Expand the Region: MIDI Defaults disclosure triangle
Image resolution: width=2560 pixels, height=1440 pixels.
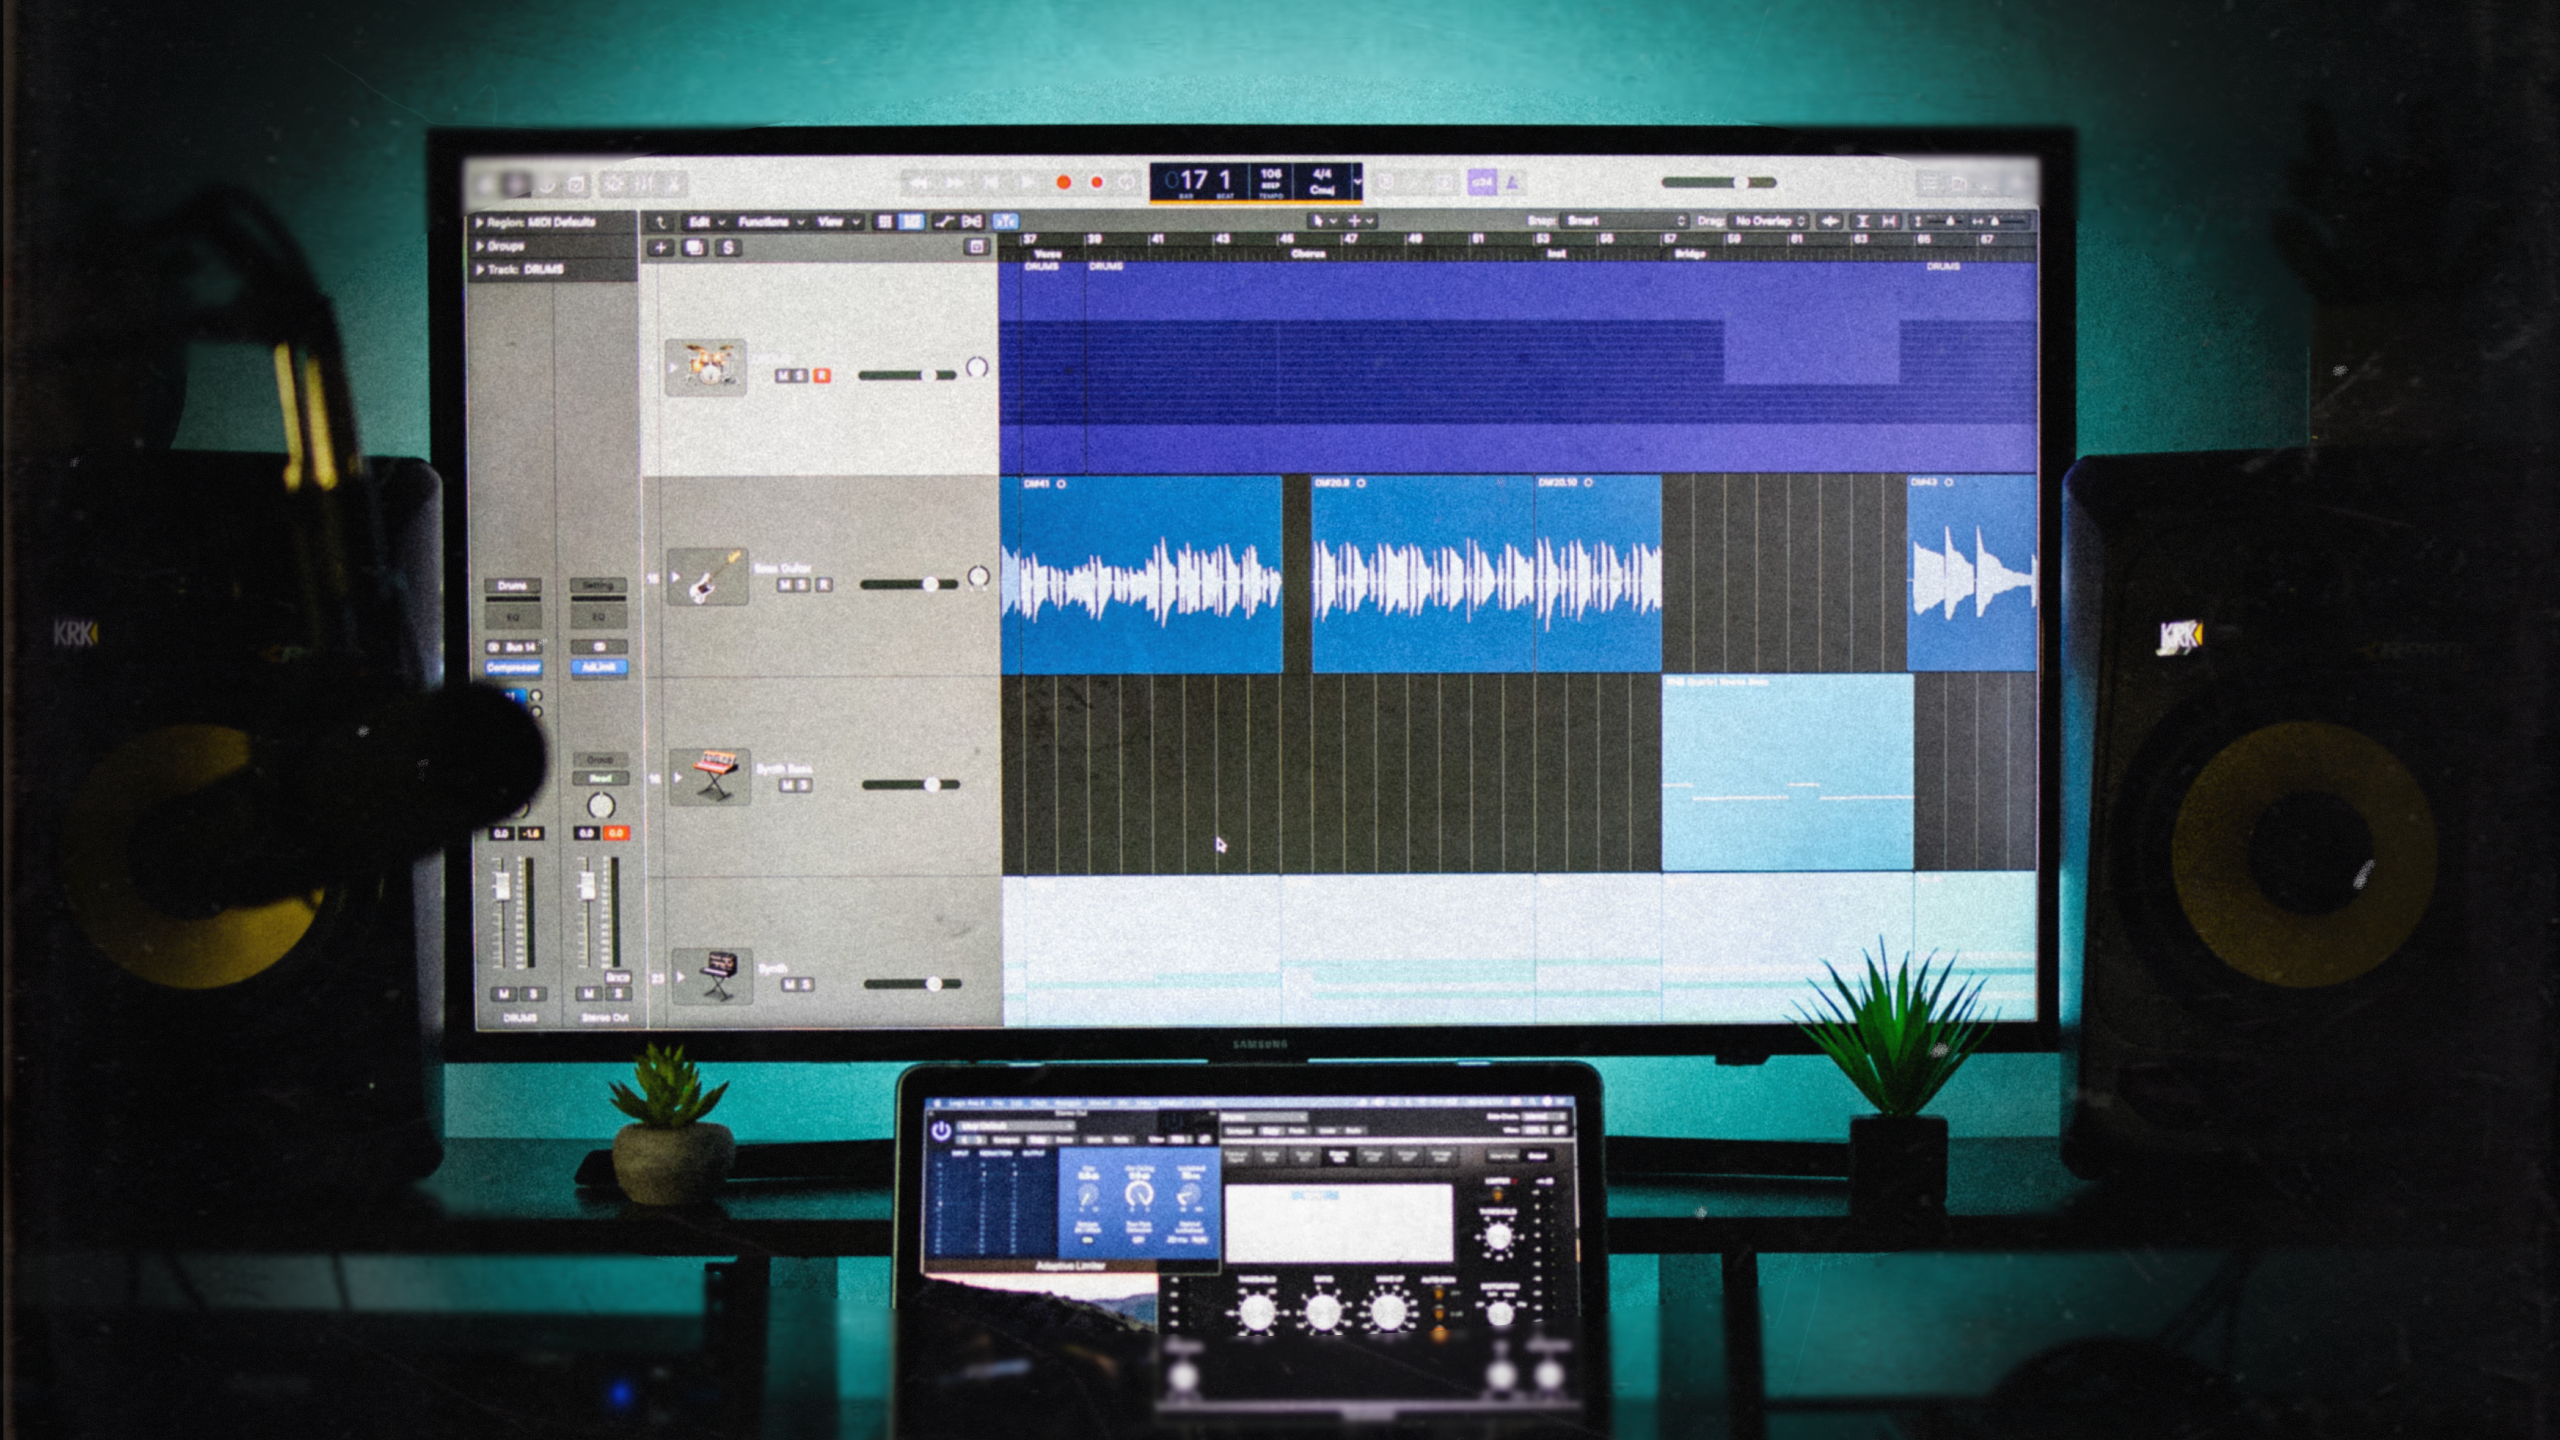[x=480, y=222]
